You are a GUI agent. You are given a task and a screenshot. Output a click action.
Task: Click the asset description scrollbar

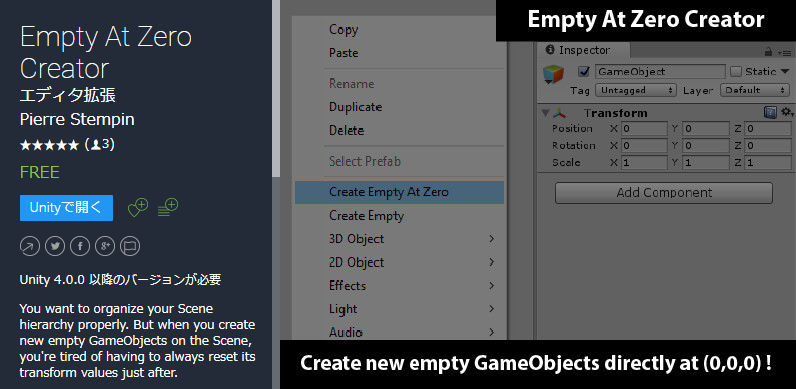coord(276,88)
